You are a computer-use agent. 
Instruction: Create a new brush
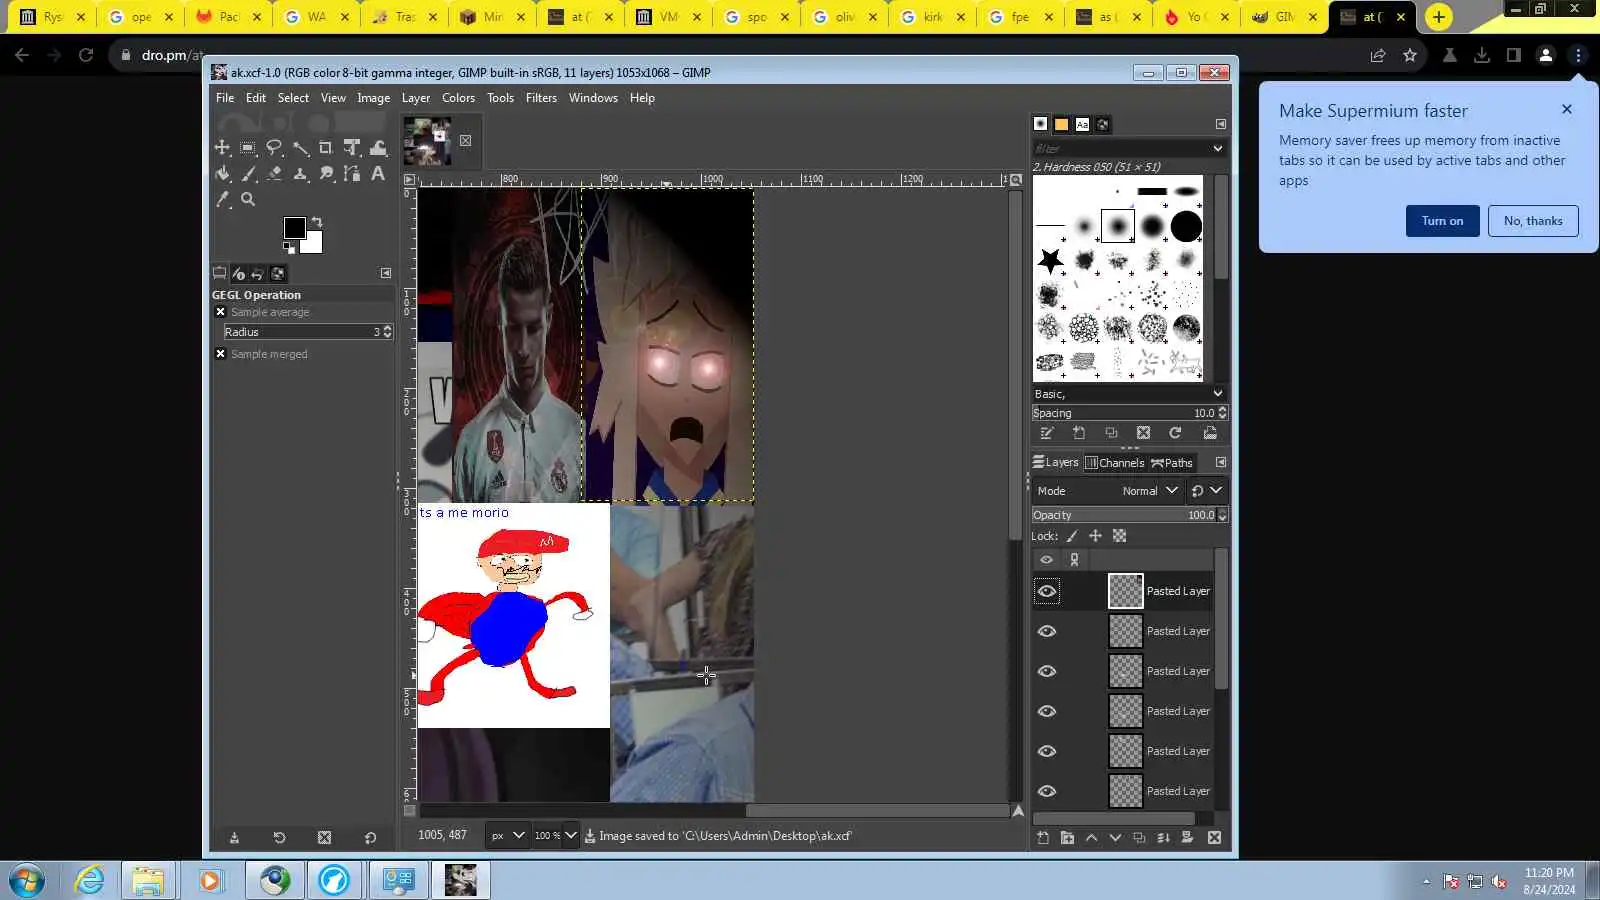[1079, 433]
